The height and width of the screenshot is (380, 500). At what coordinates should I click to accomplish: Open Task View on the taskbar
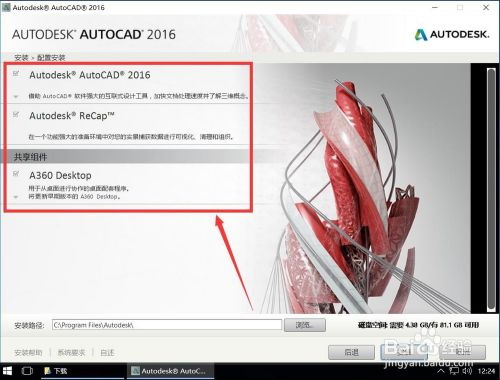[27, 371]
